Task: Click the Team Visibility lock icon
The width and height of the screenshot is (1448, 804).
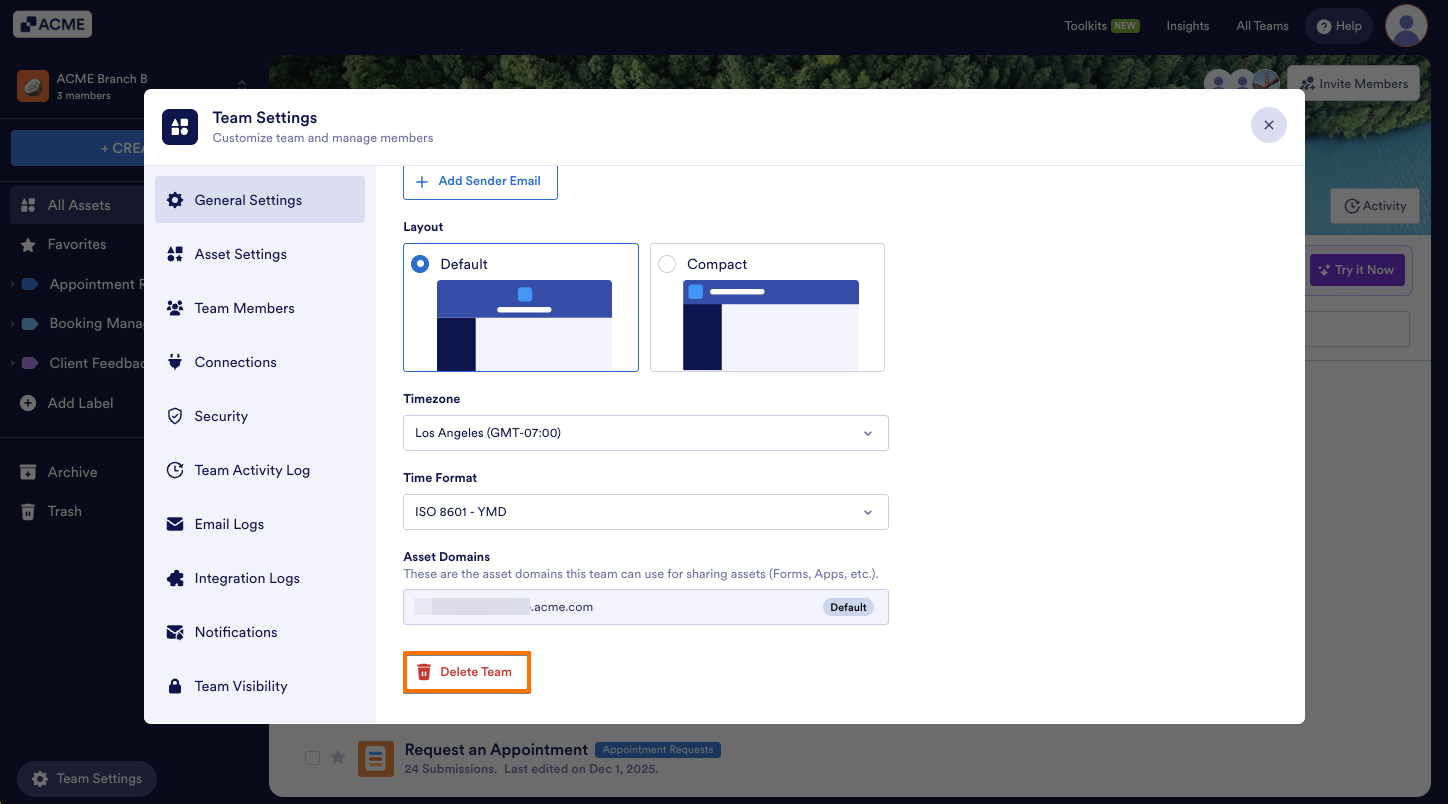Action: [175, 686]
